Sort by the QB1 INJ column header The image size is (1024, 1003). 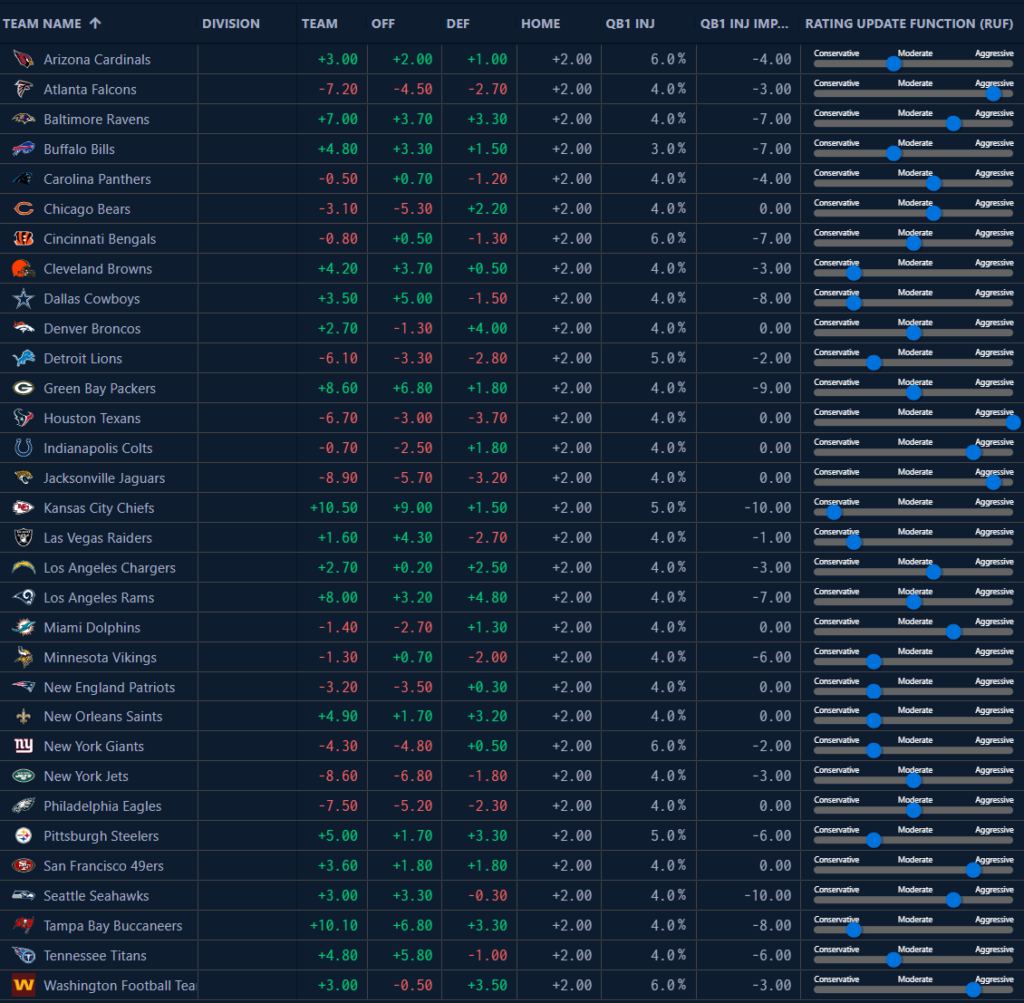pos(630,24)
